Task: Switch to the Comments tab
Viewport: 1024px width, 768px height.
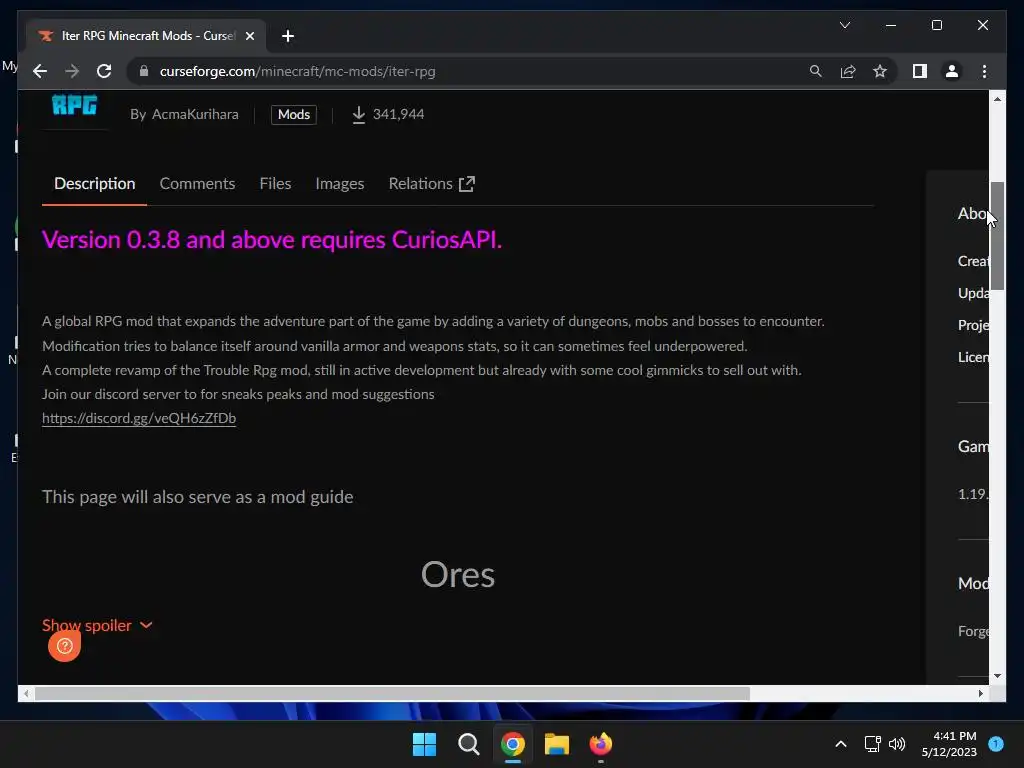Action: (197, 184)
